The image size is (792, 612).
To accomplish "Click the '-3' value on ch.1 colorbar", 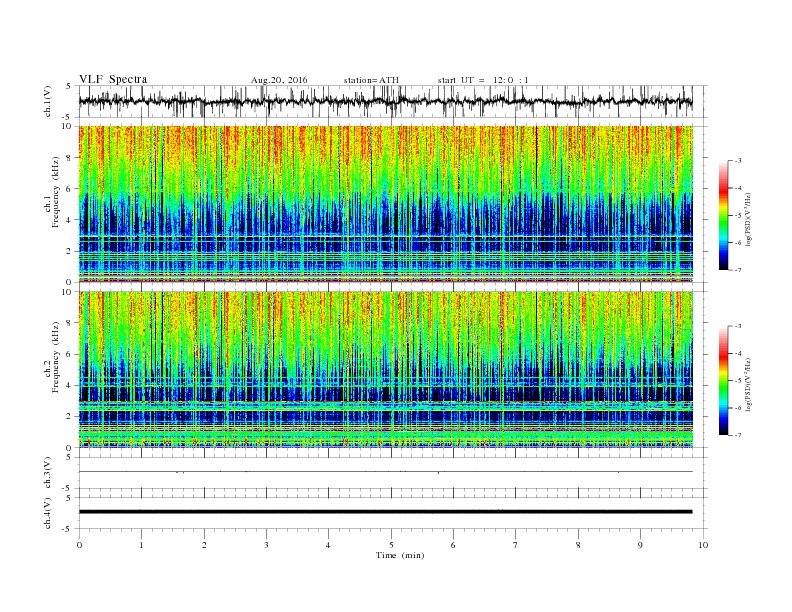I will (737, 161).
